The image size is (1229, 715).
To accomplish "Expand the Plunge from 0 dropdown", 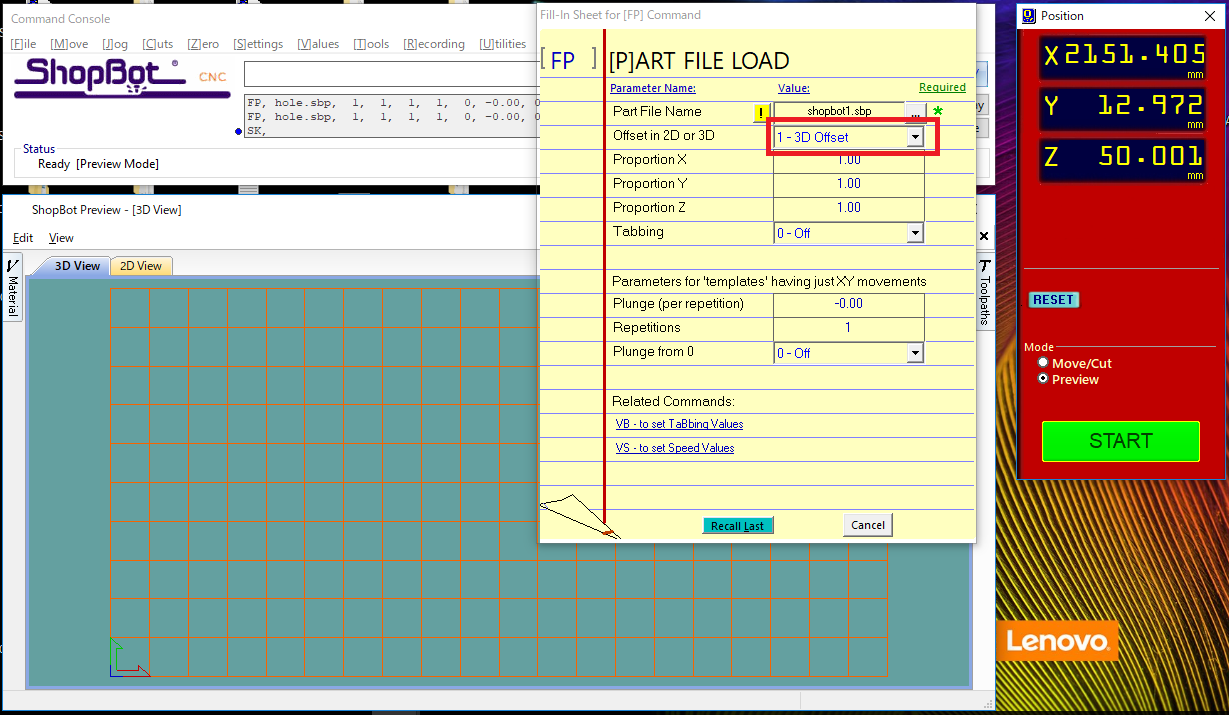I will click(914, 353).
